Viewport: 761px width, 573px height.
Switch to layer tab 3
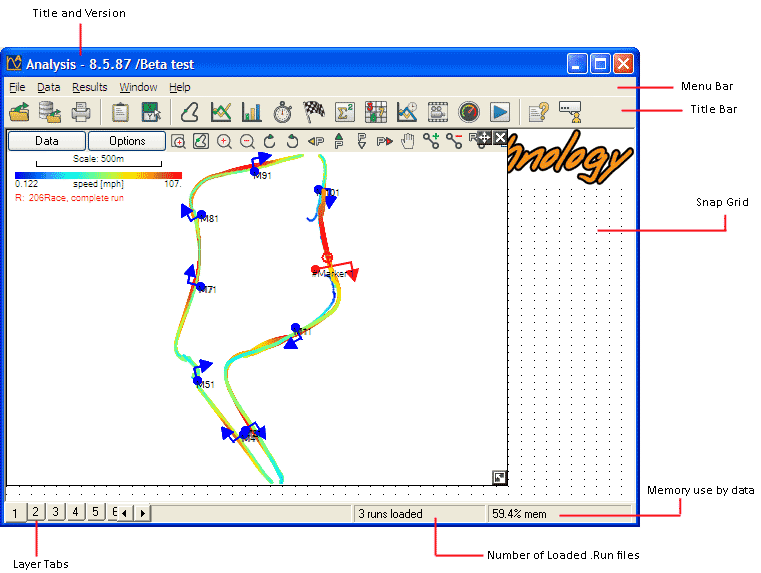click(56, 513)
